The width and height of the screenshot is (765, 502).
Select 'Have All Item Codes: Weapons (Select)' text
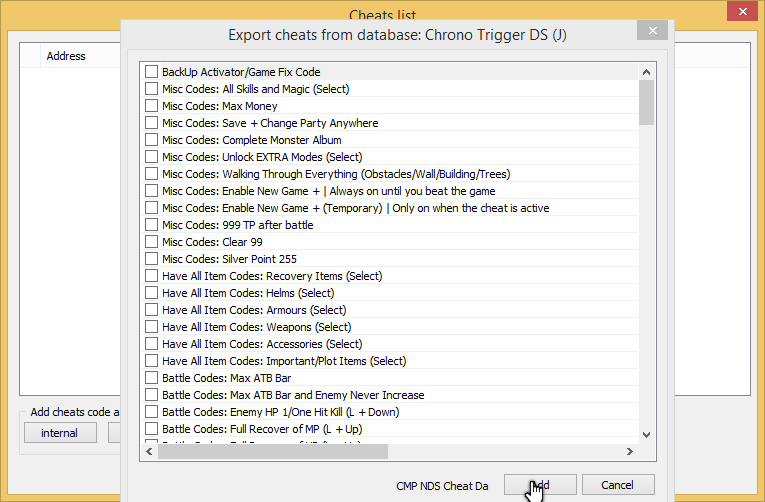(x=257, y=327)
